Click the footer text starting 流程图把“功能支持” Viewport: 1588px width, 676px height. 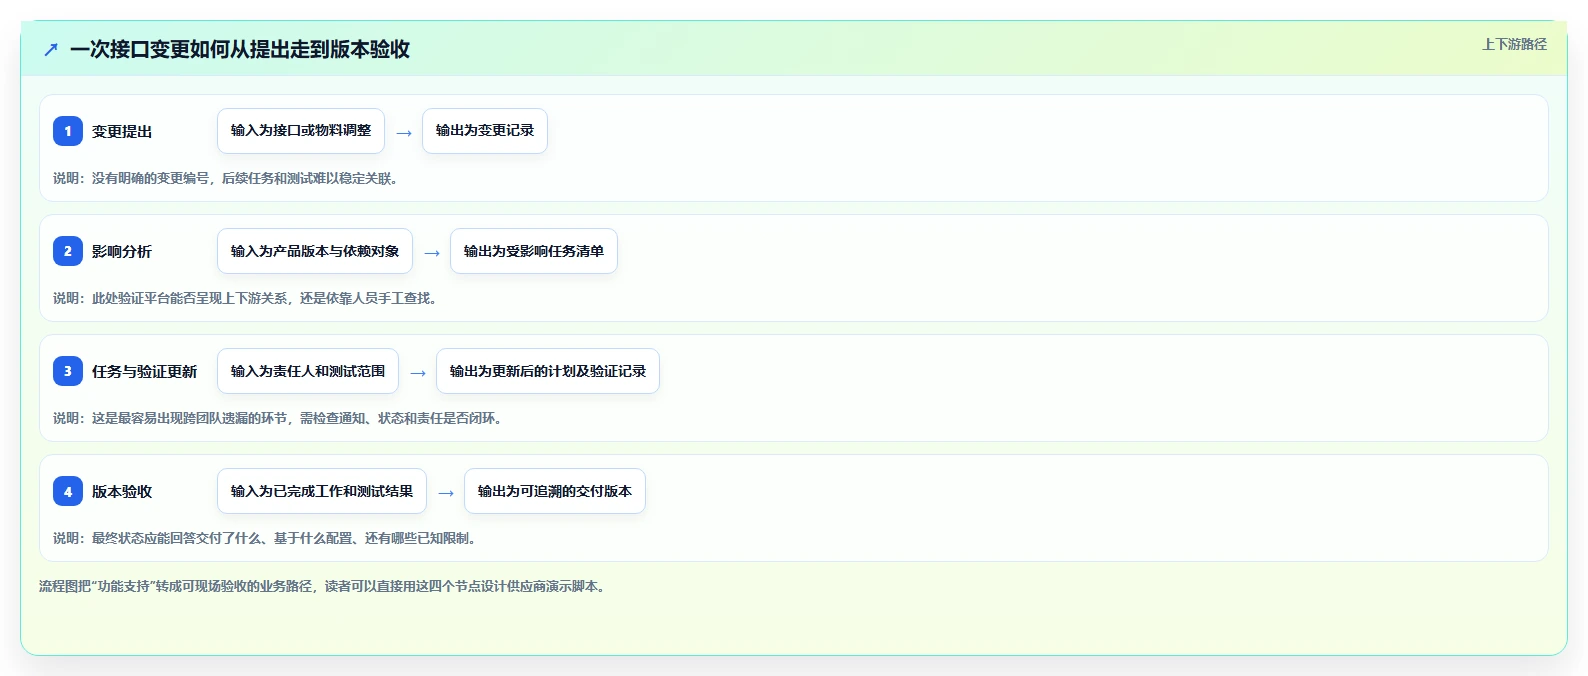[324, 586]
